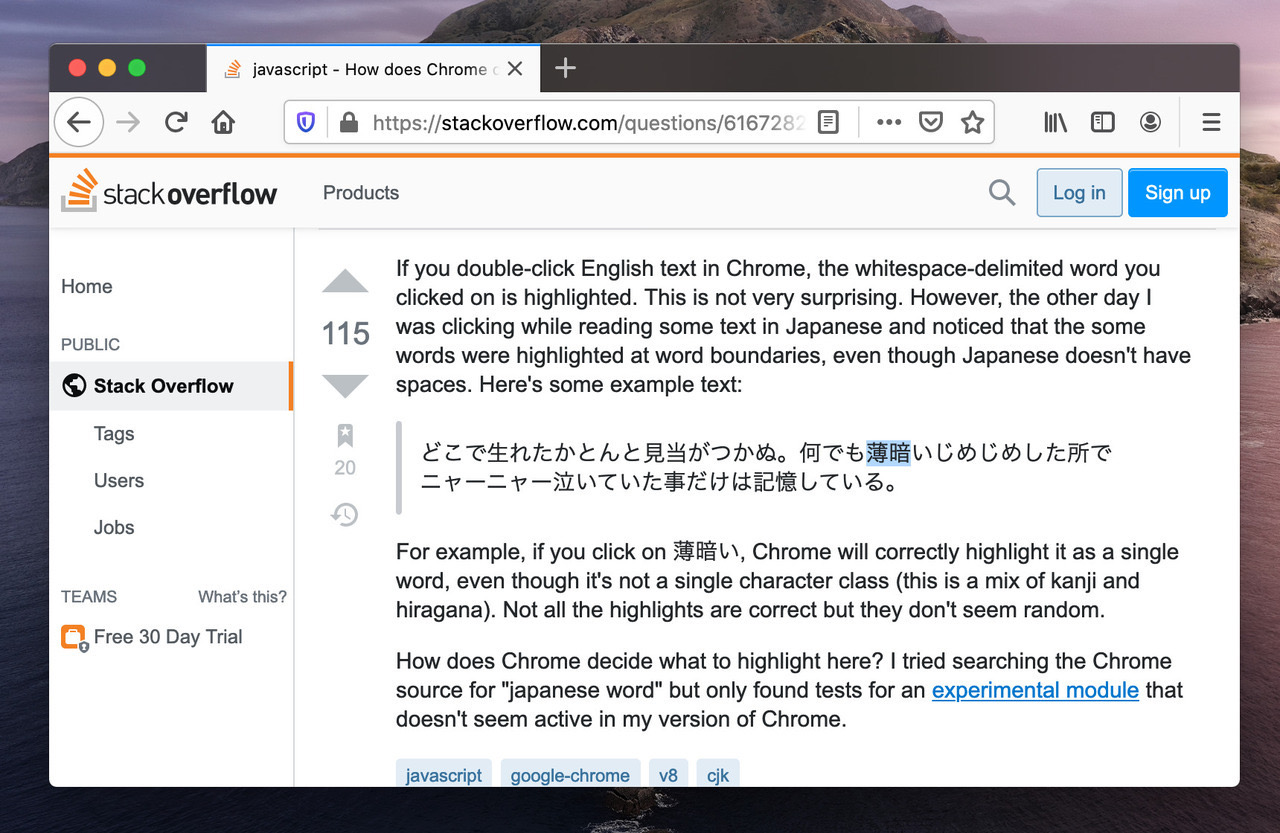The width and height of the screenshot is (1280, 833).
Task: Save page to Pocket
Action: 931,122
